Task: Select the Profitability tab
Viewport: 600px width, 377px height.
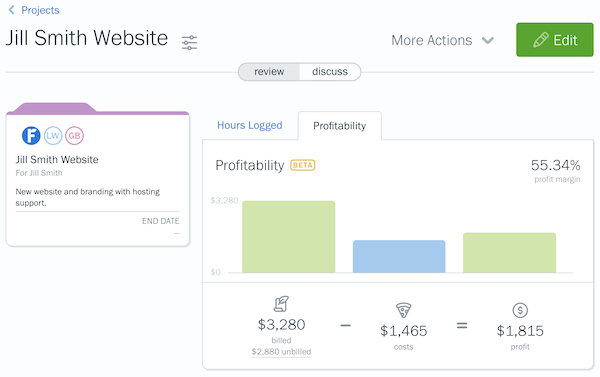Action: pos(339,126)
